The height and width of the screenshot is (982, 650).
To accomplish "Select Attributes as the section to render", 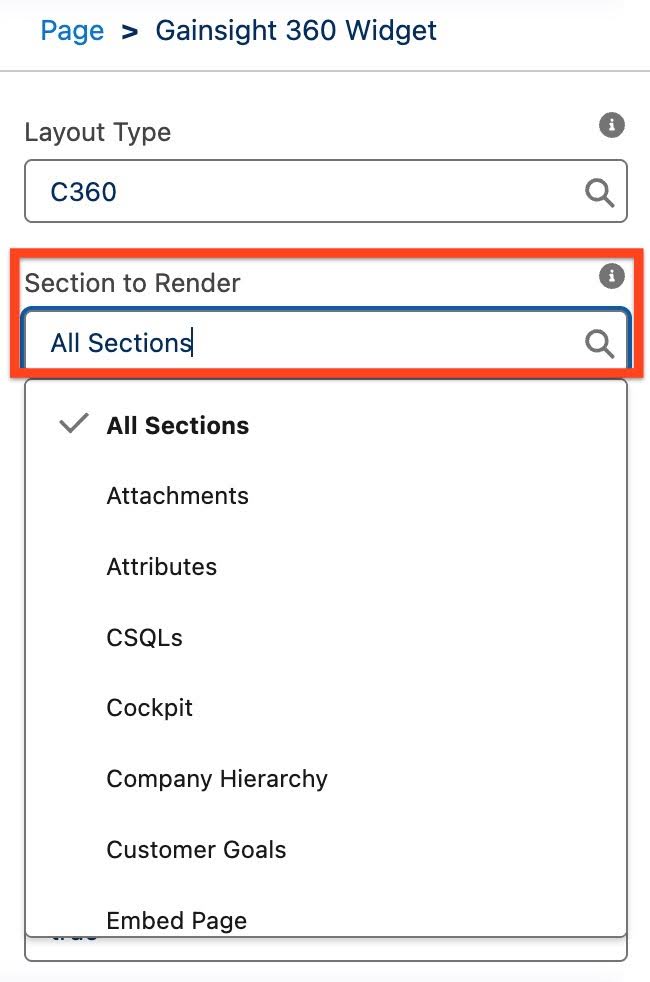I will (162, 566).
